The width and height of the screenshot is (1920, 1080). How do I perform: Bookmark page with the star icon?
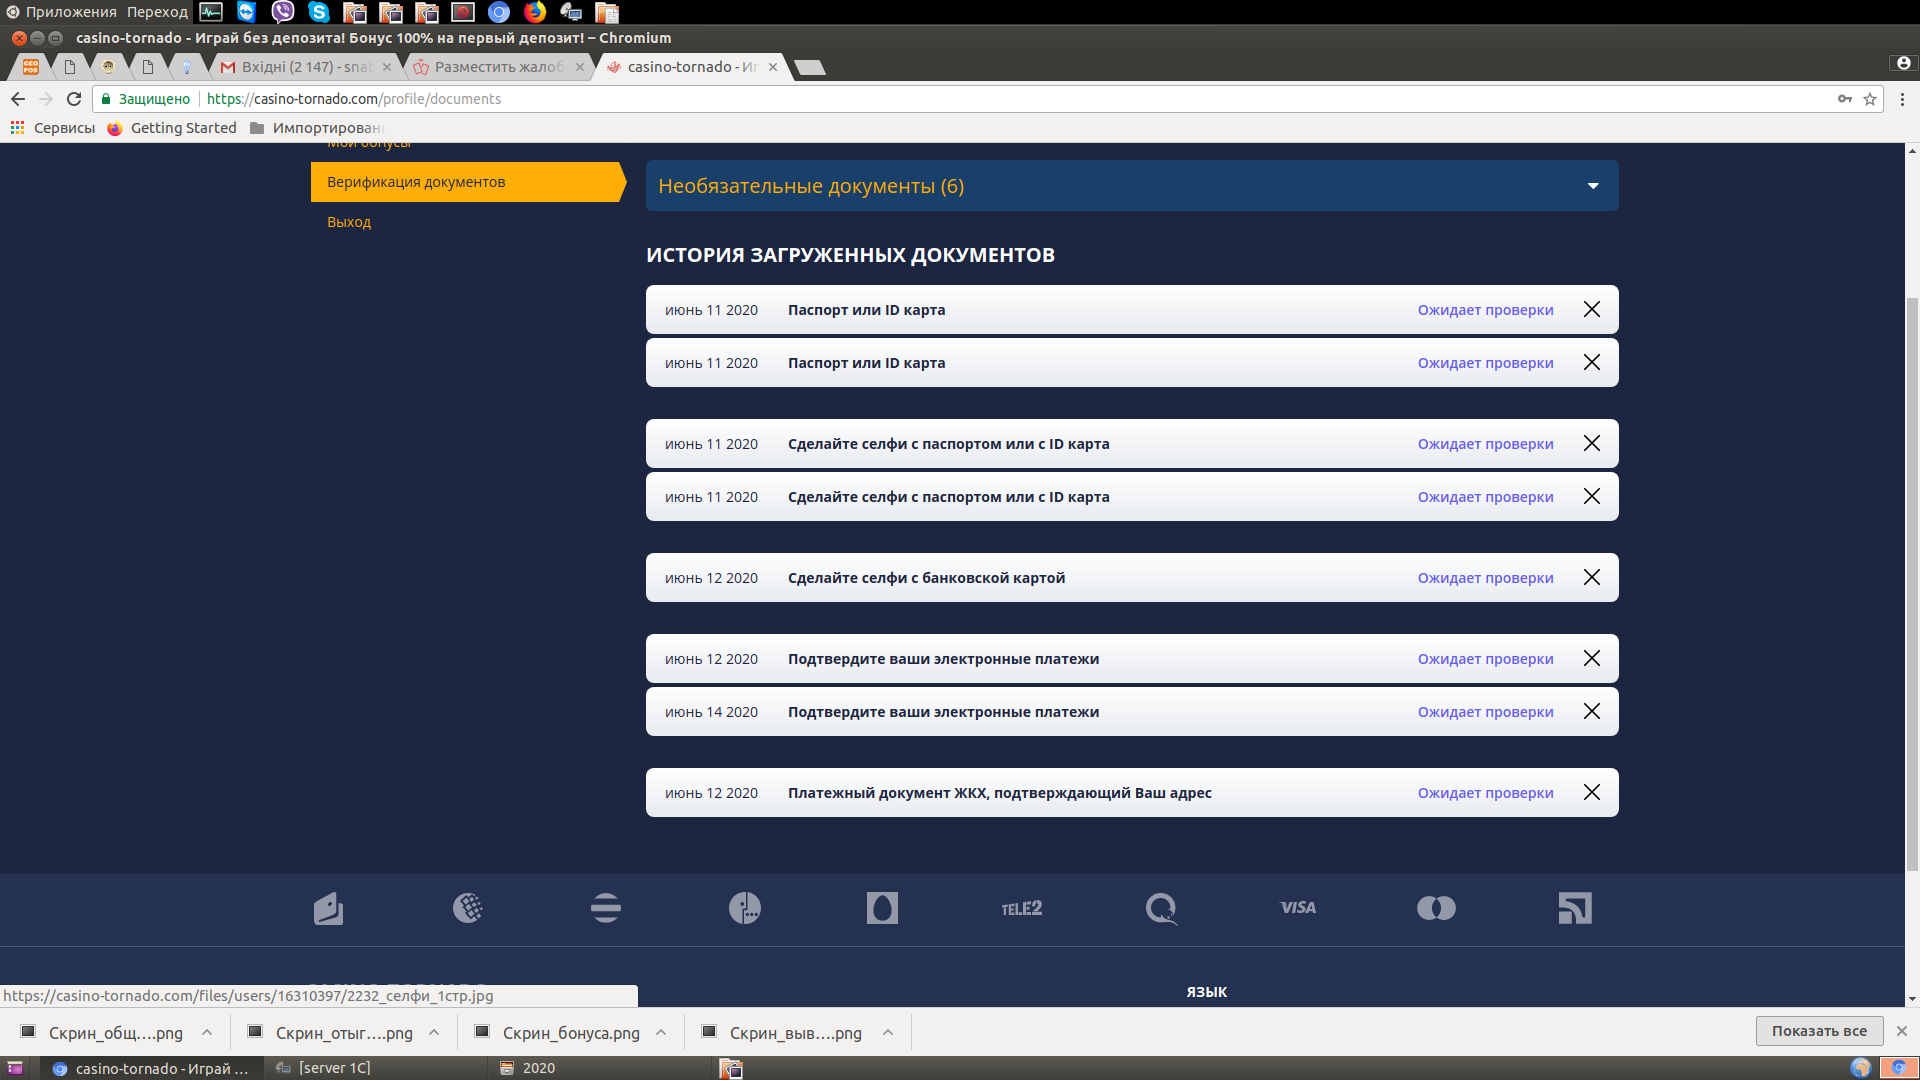(1870, 99)
